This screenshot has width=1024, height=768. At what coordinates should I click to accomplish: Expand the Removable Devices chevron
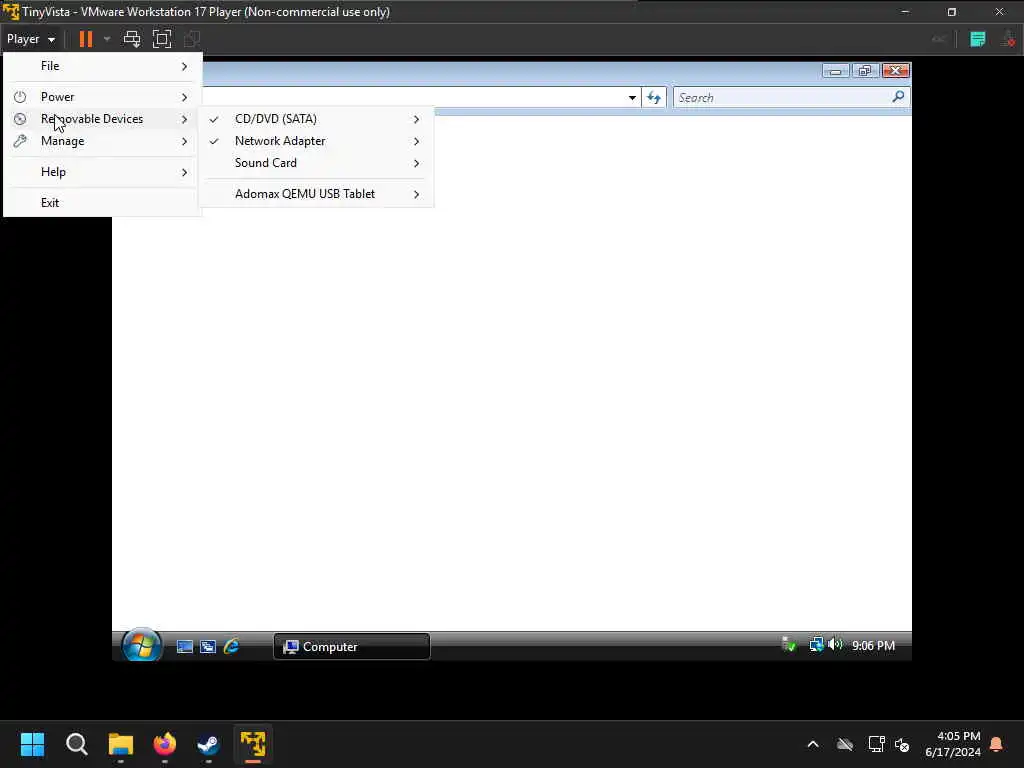tap(184, 119)
